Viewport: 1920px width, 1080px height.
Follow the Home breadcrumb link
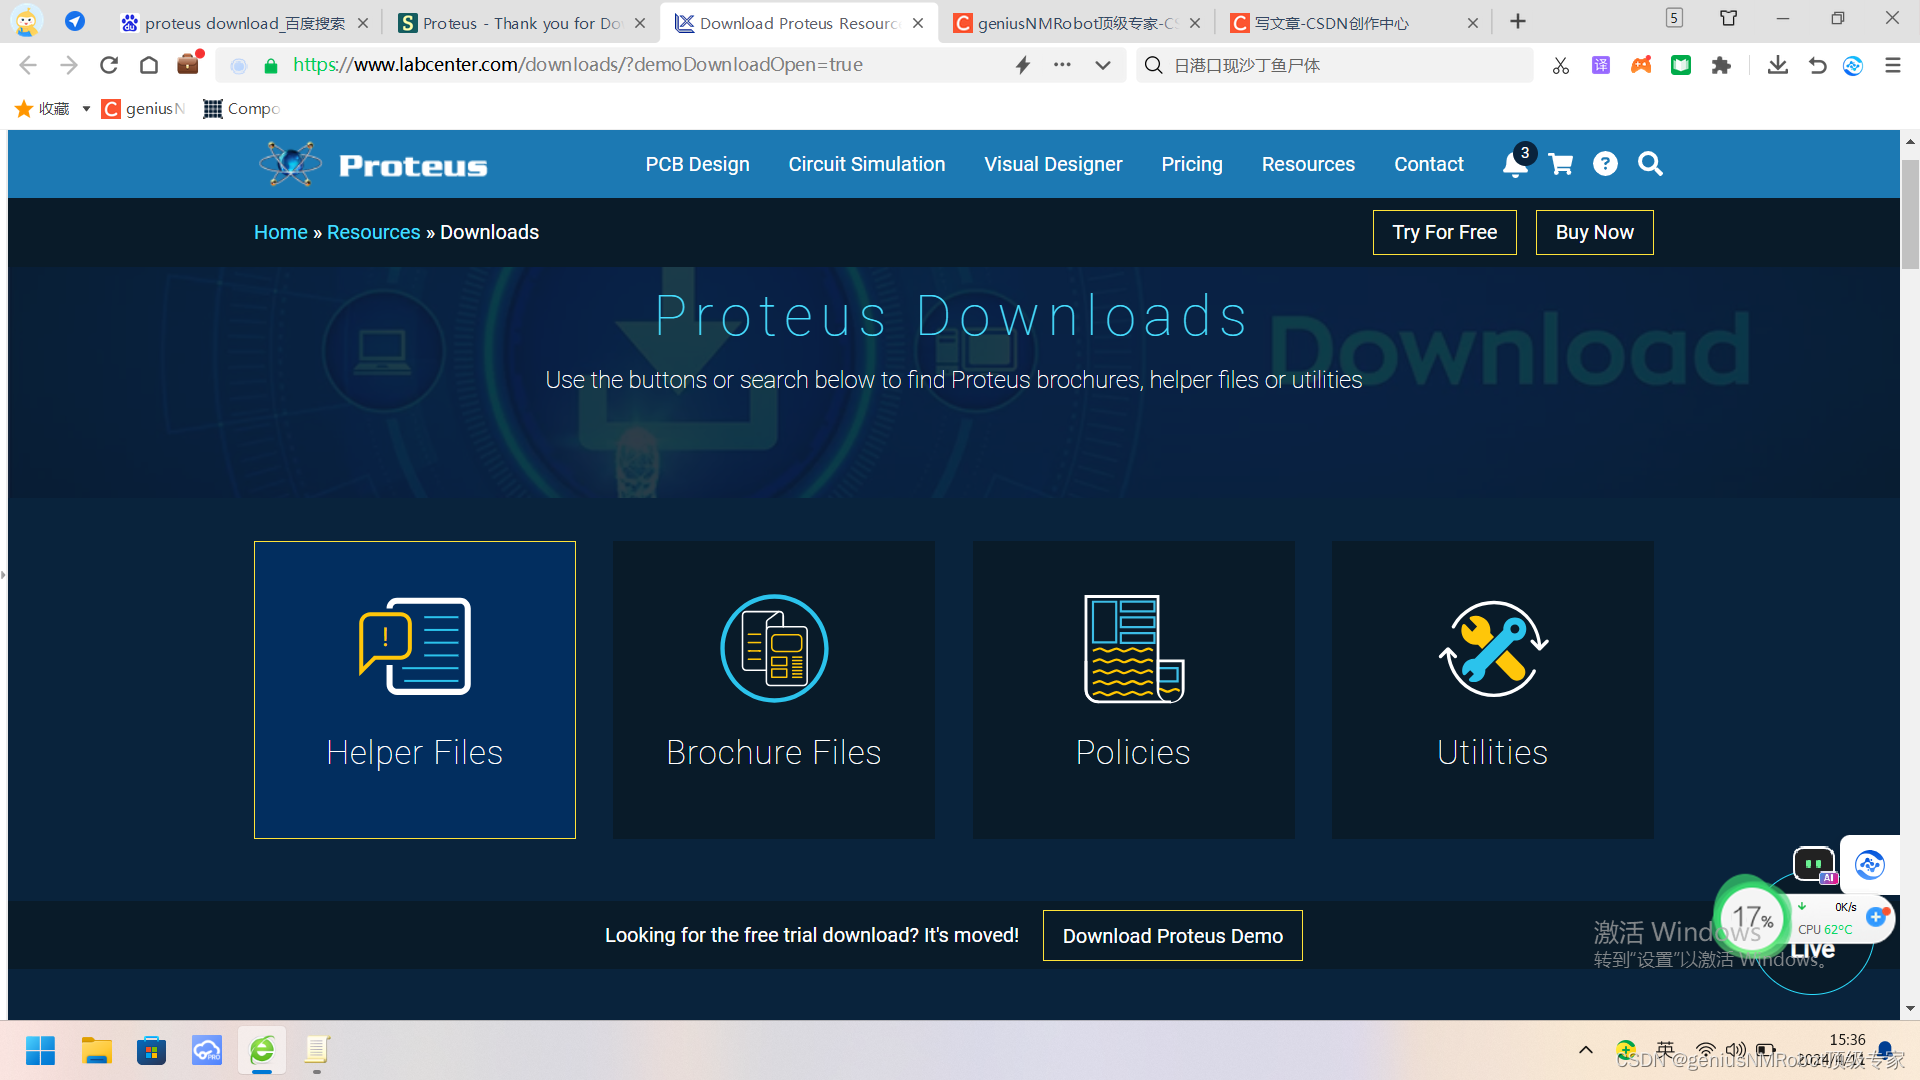280,232
